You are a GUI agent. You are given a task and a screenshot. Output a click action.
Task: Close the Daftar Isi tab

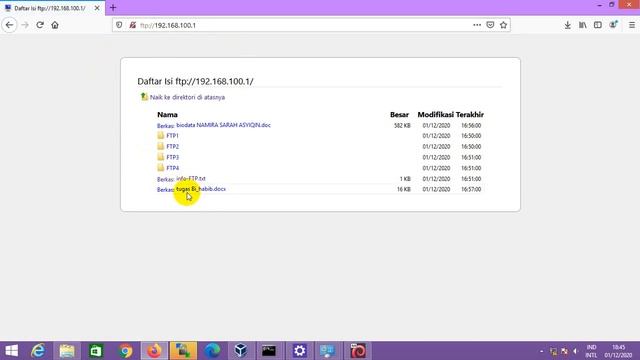tap(97, 8)
